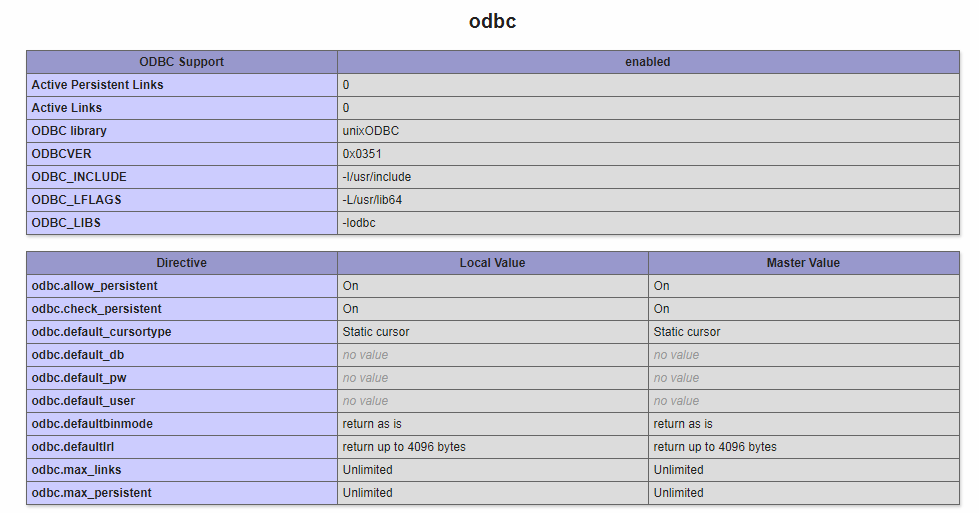This screenshot has width=979, height=513.
Task: Click the Directive column header
Action: point(182,263)
